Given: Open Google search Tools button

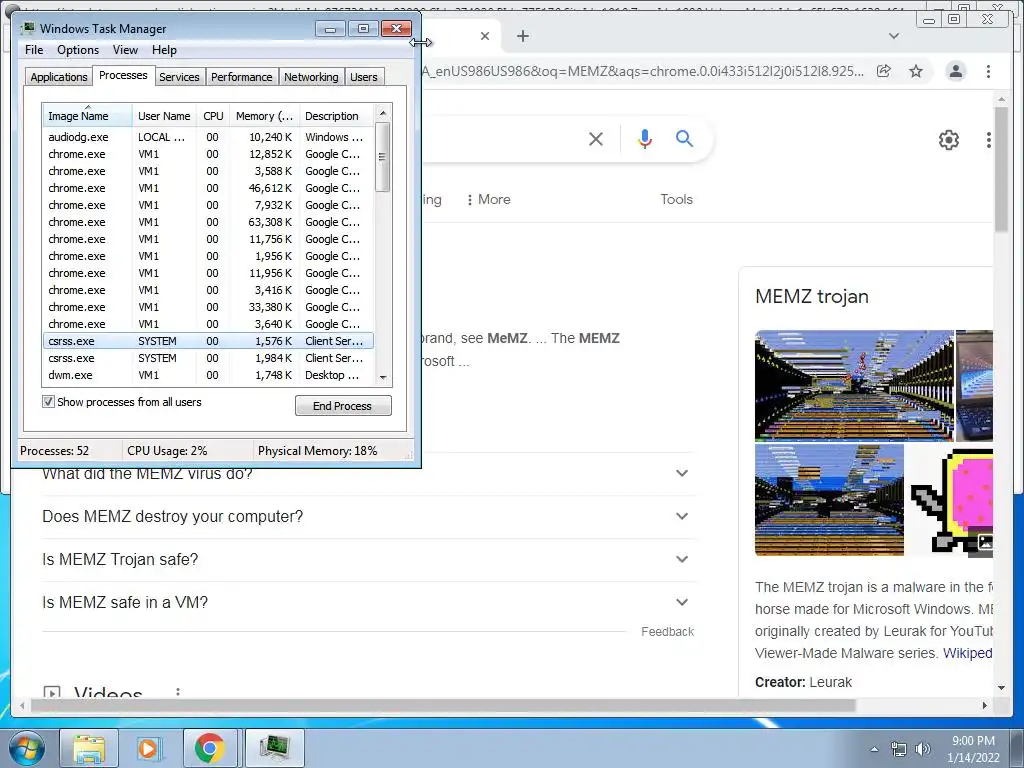Looking at the screenshot, I should click(676, 200).
